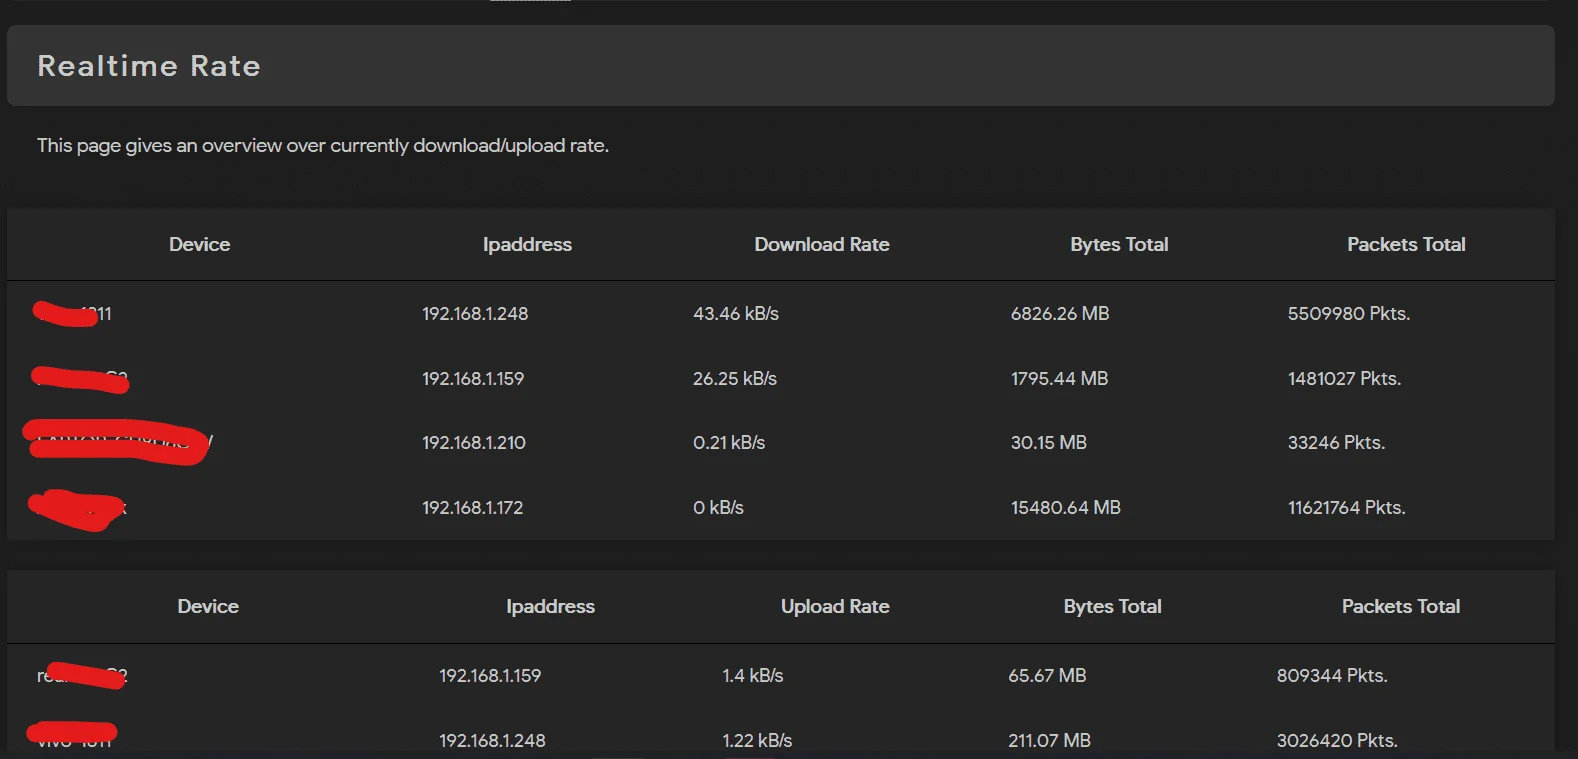Select the Download Rate column header

point(822,244)
